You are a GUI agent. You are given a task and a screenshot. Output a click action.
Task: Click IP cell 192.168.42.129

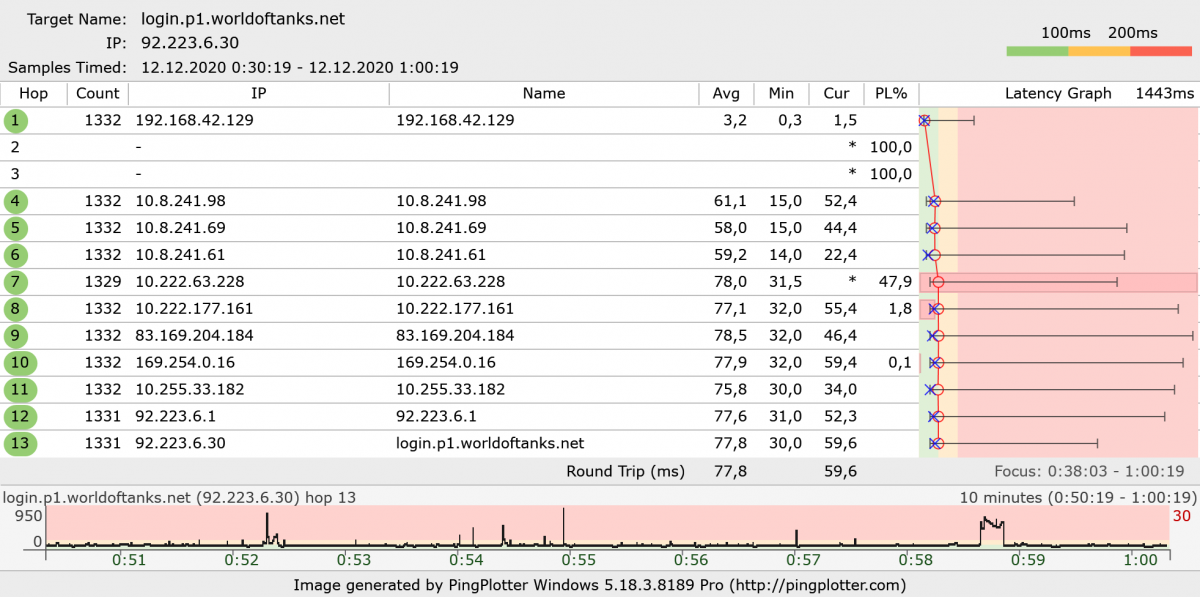pos(194,121)
